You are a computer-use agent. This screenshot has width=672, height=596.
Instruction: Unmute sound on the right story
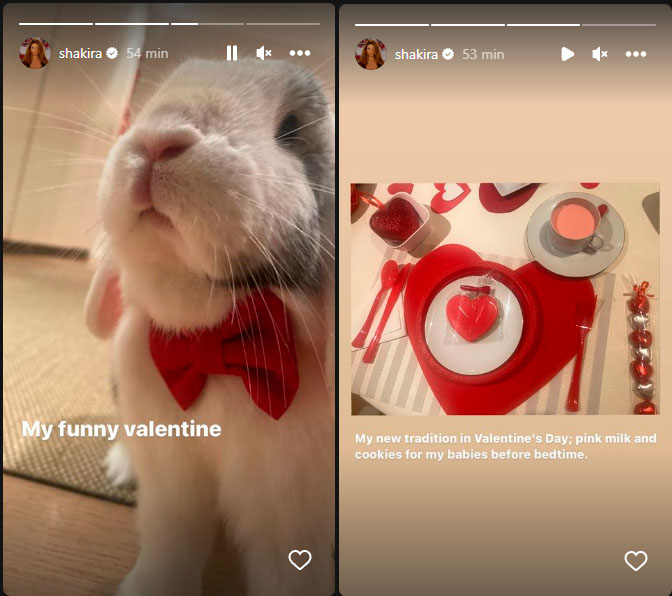point(600,54)
